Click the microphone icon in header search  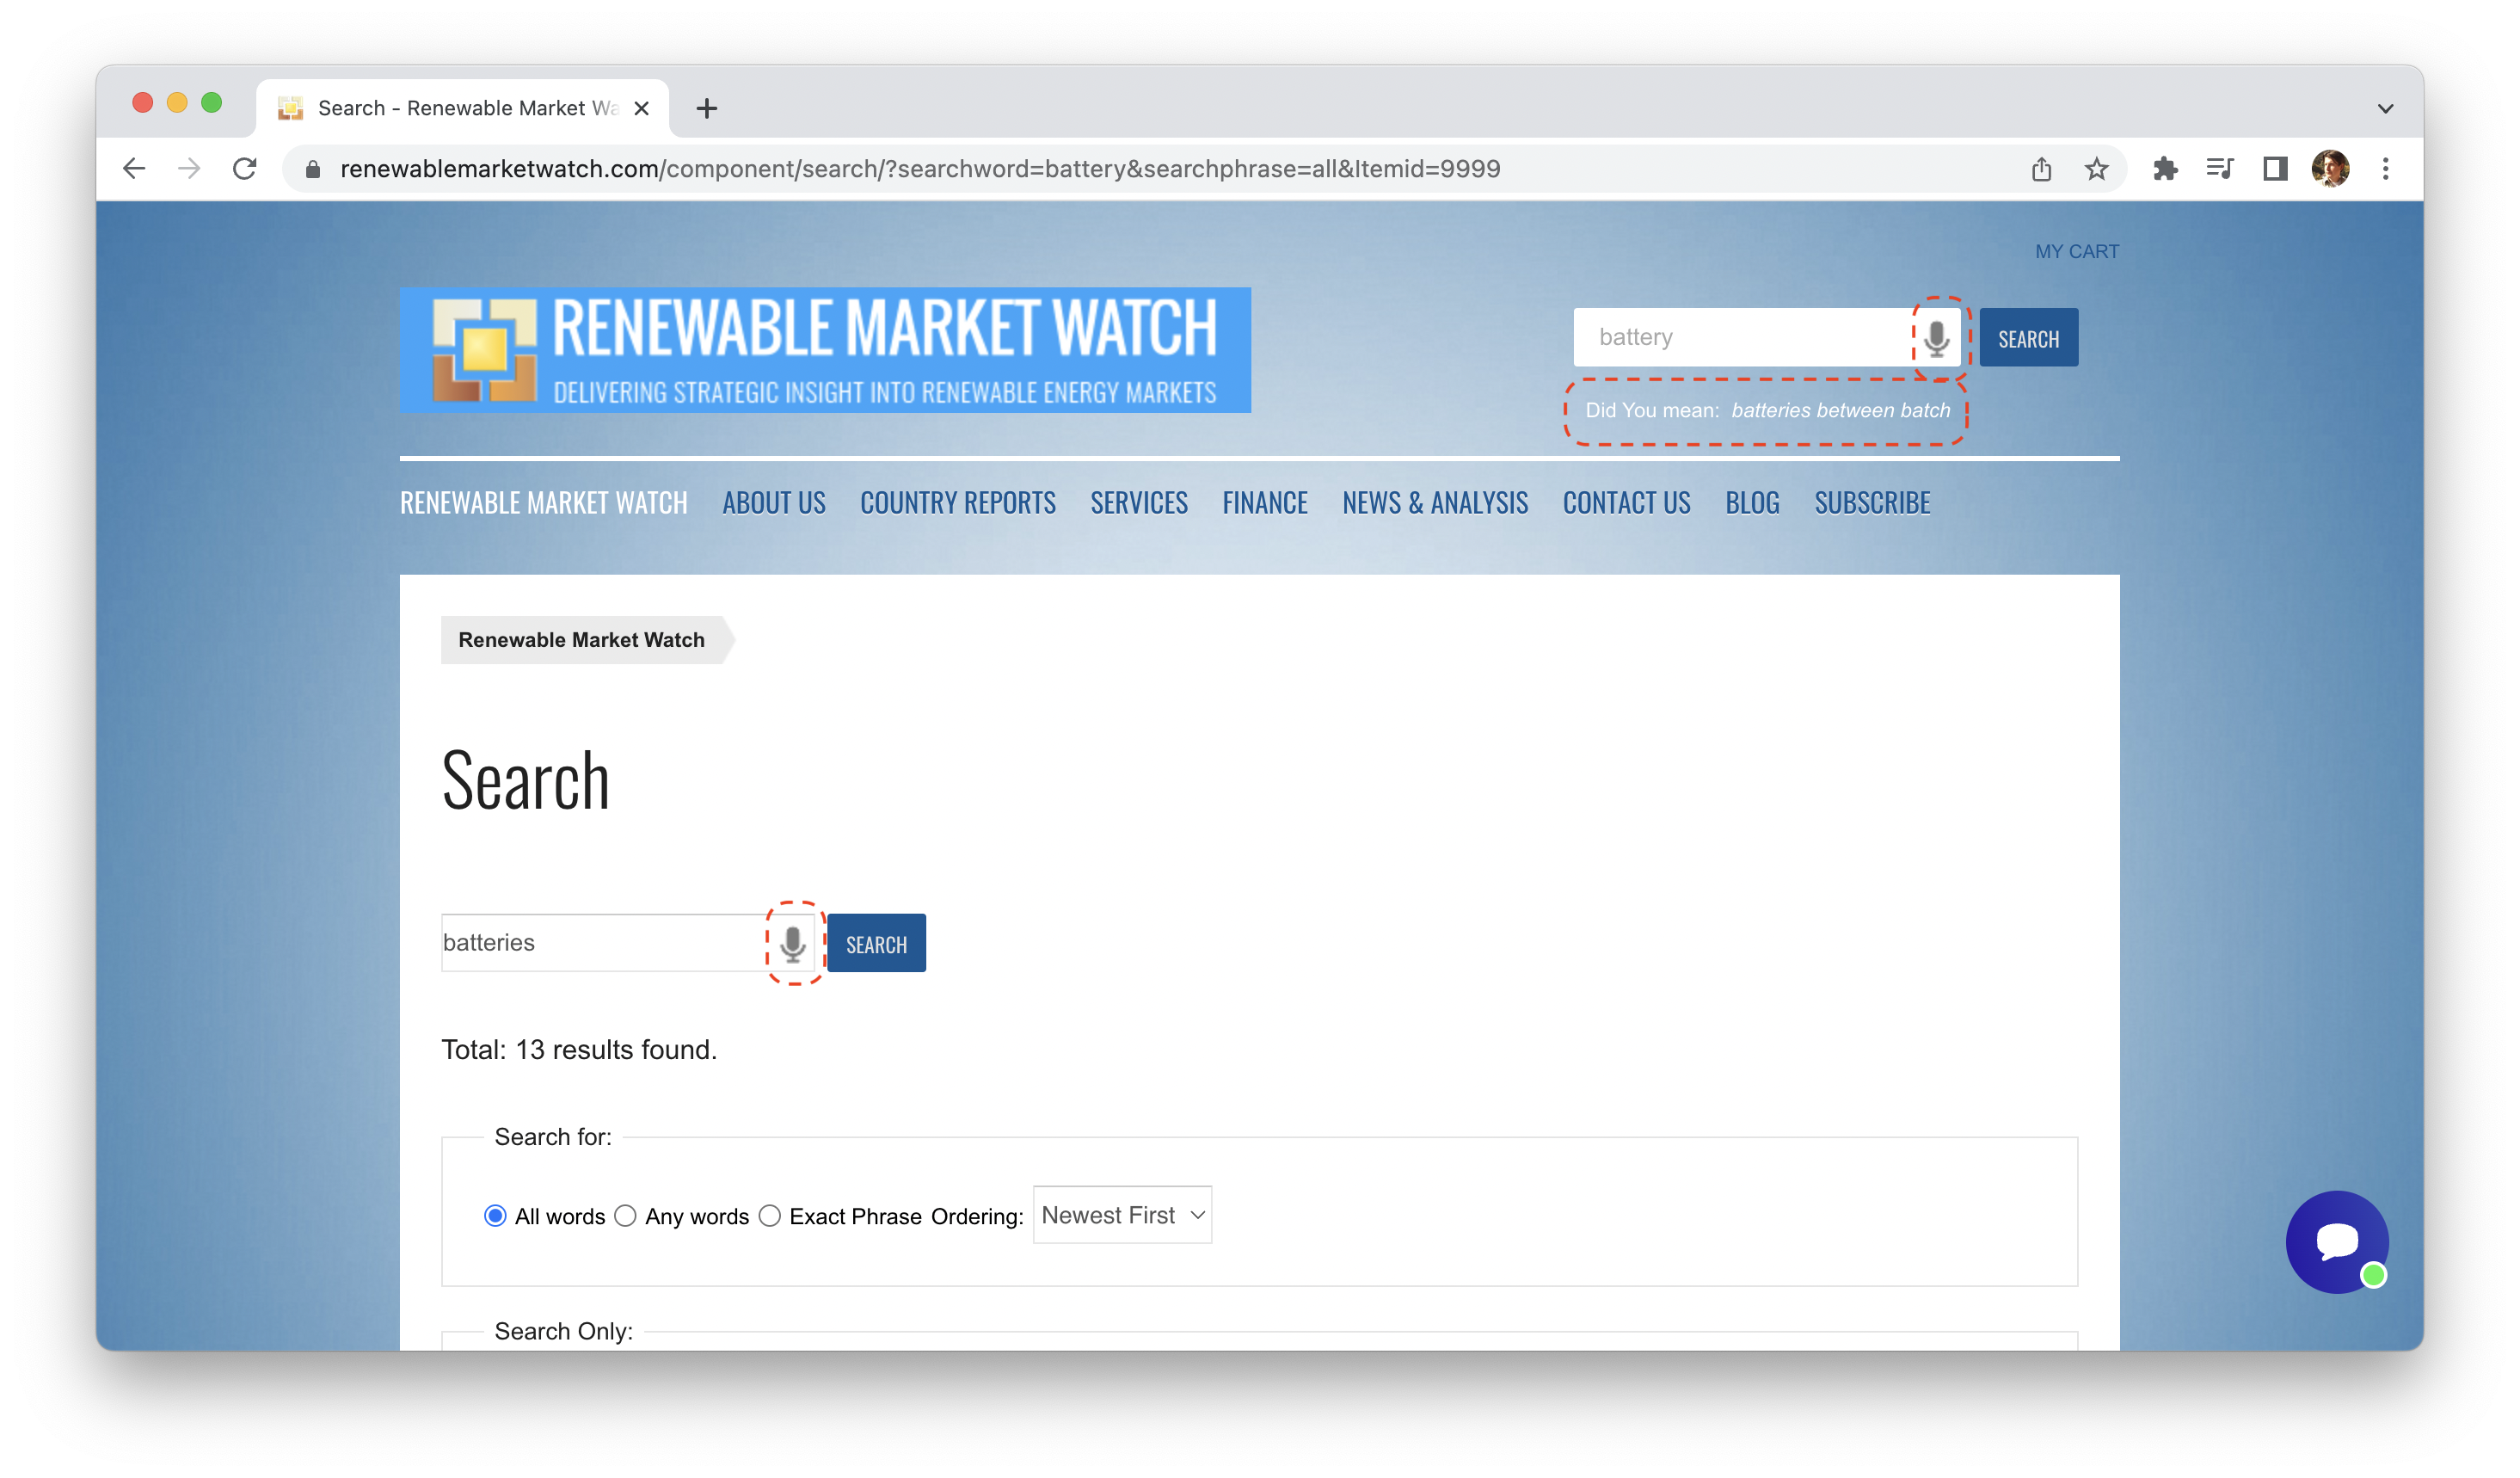tap(1937, 338)
